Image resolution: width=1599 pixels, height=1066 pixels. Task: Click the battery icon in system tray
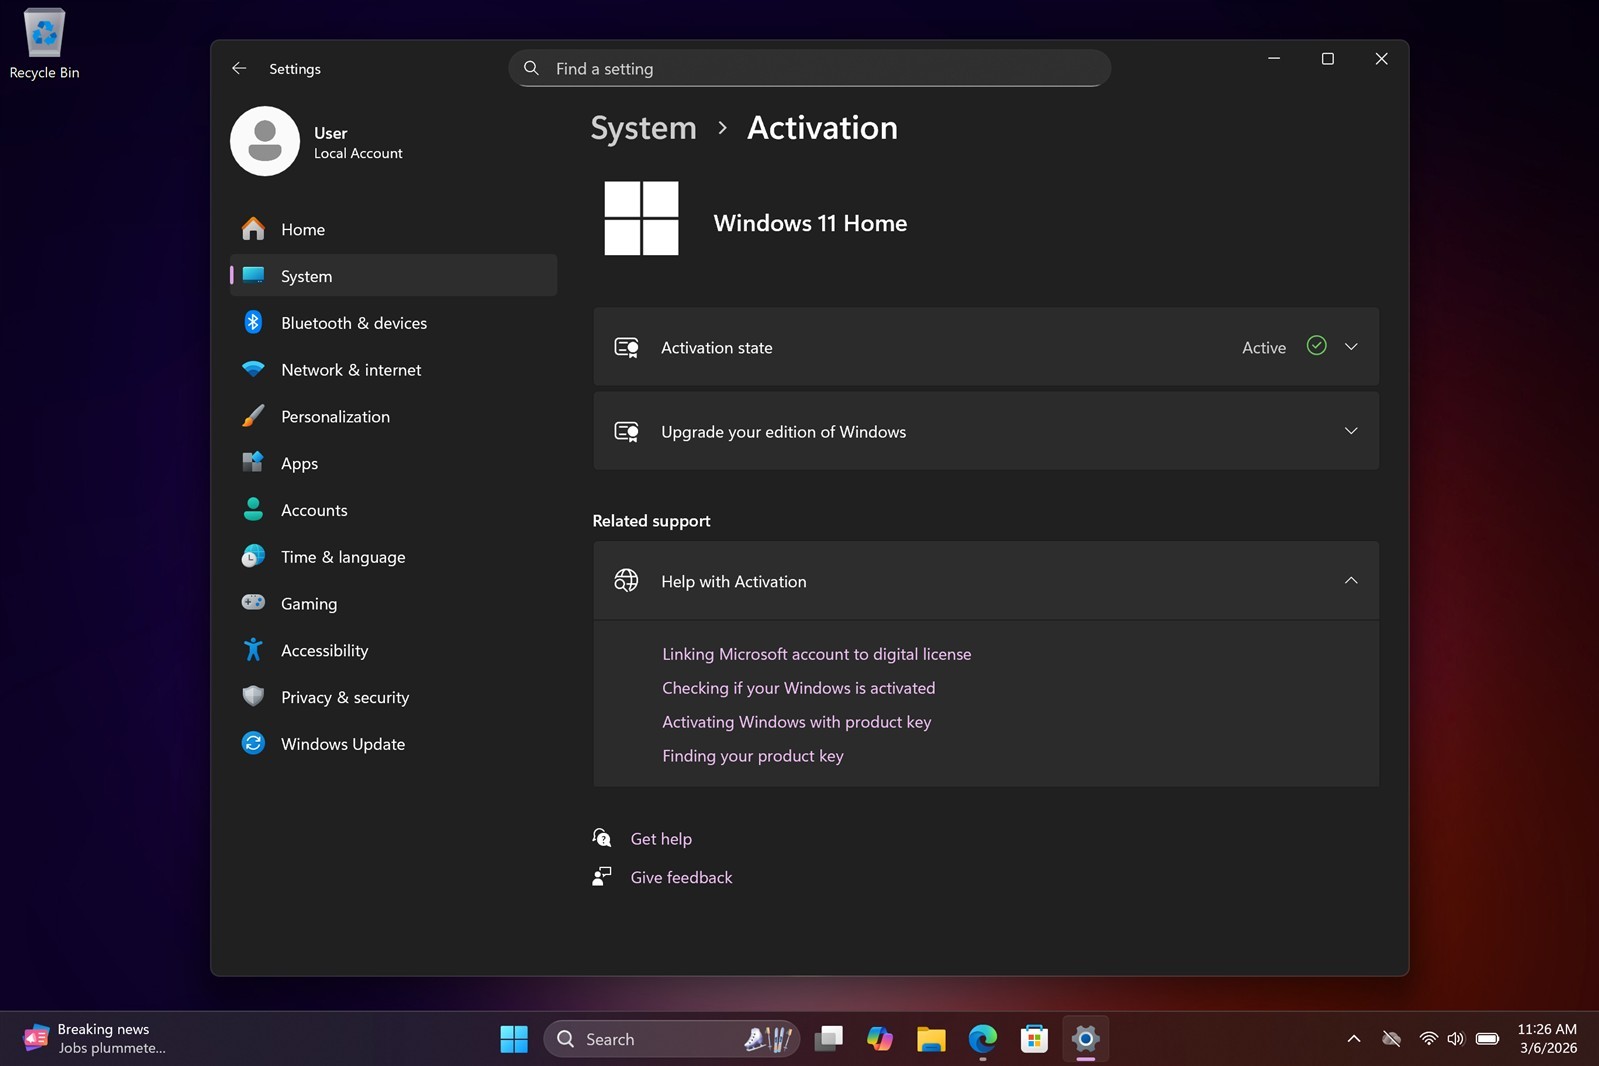[1487, 1039]
